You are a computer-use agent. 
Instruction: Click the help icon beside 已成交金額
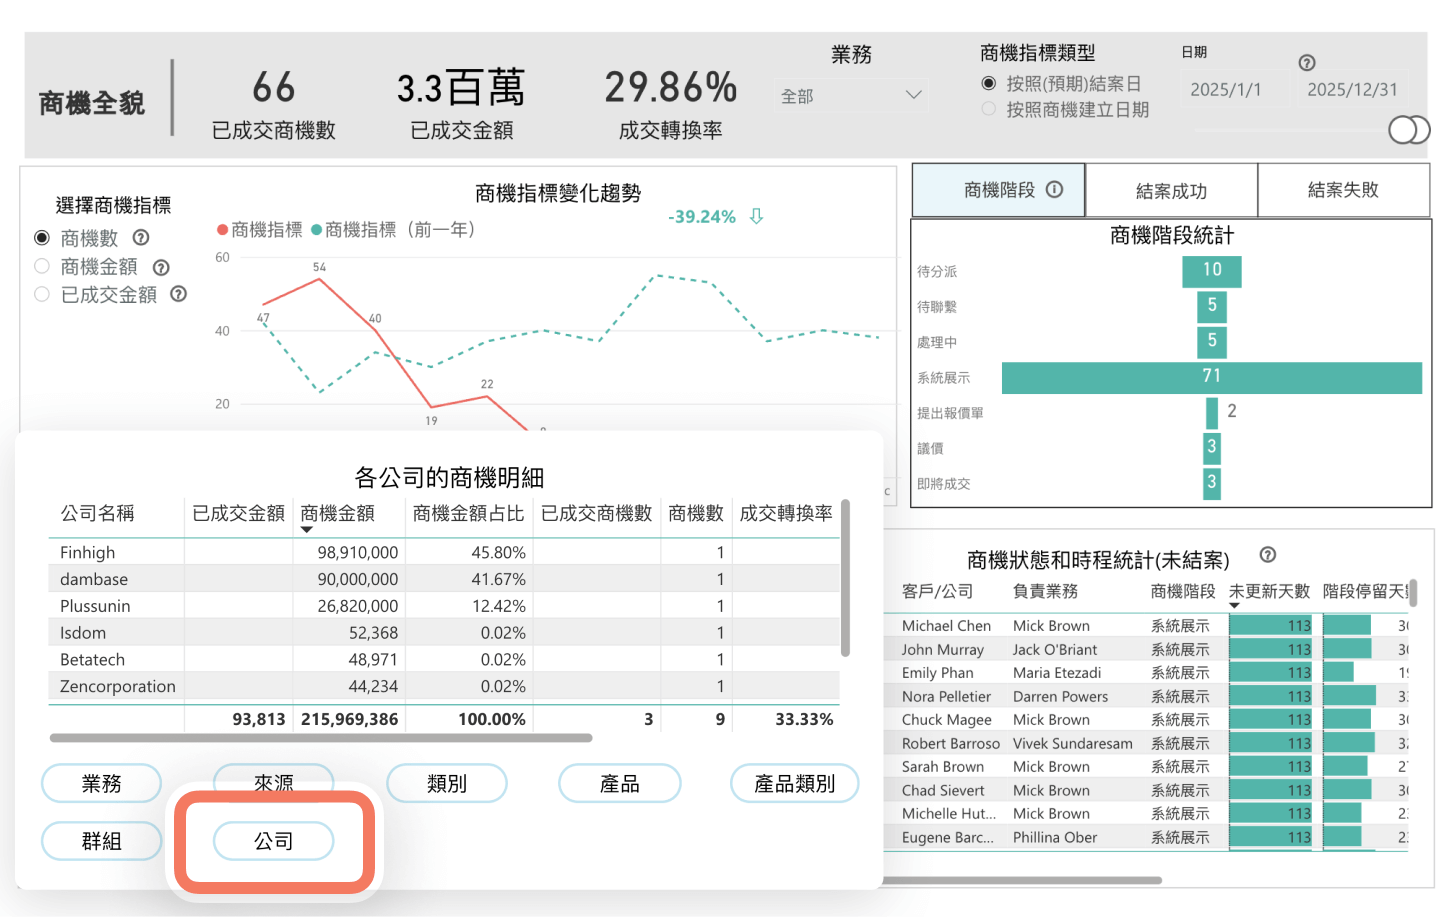(177, 294)
